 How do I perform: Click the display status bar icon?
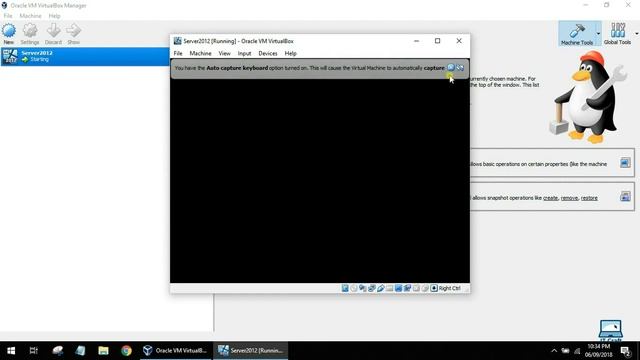pos(398,288)
